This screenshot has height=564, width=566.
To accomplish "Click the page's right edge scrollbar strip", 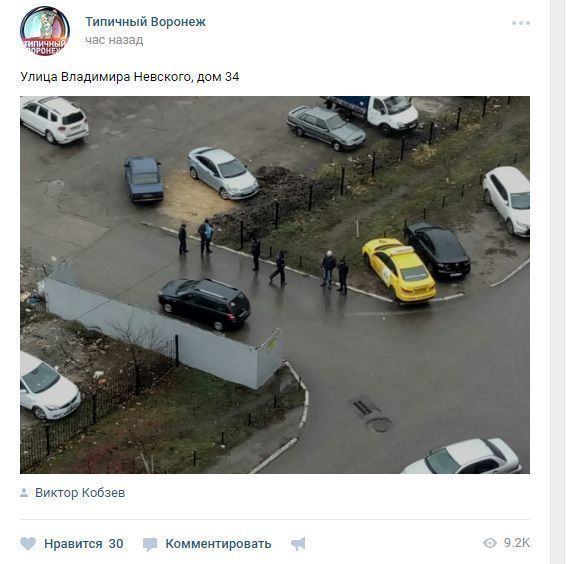I will click(x=558, y=282).
